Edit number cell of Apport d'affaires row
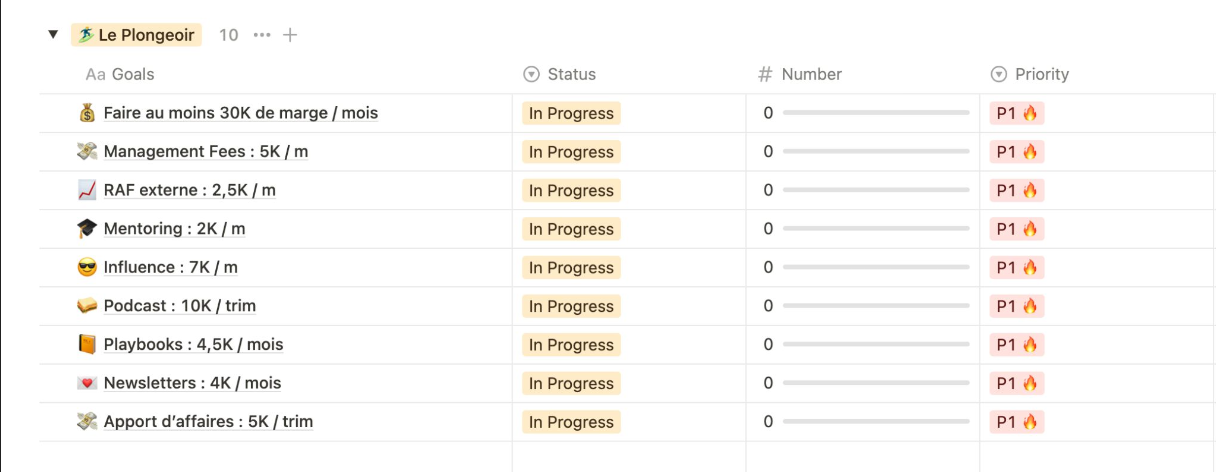1216x472 pixels. point(863,422)
